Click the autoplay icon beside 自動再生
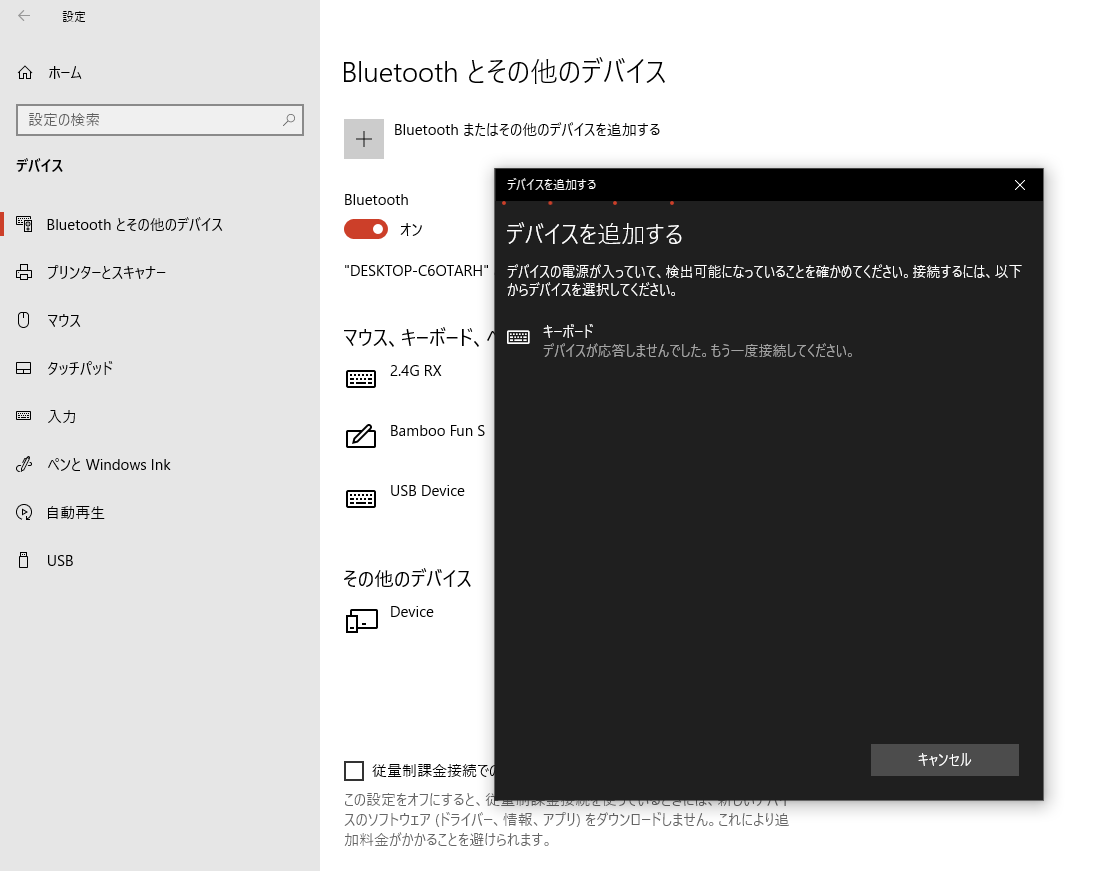The width and height of the screenshot is (1113, 871). [x=24, y=513]
